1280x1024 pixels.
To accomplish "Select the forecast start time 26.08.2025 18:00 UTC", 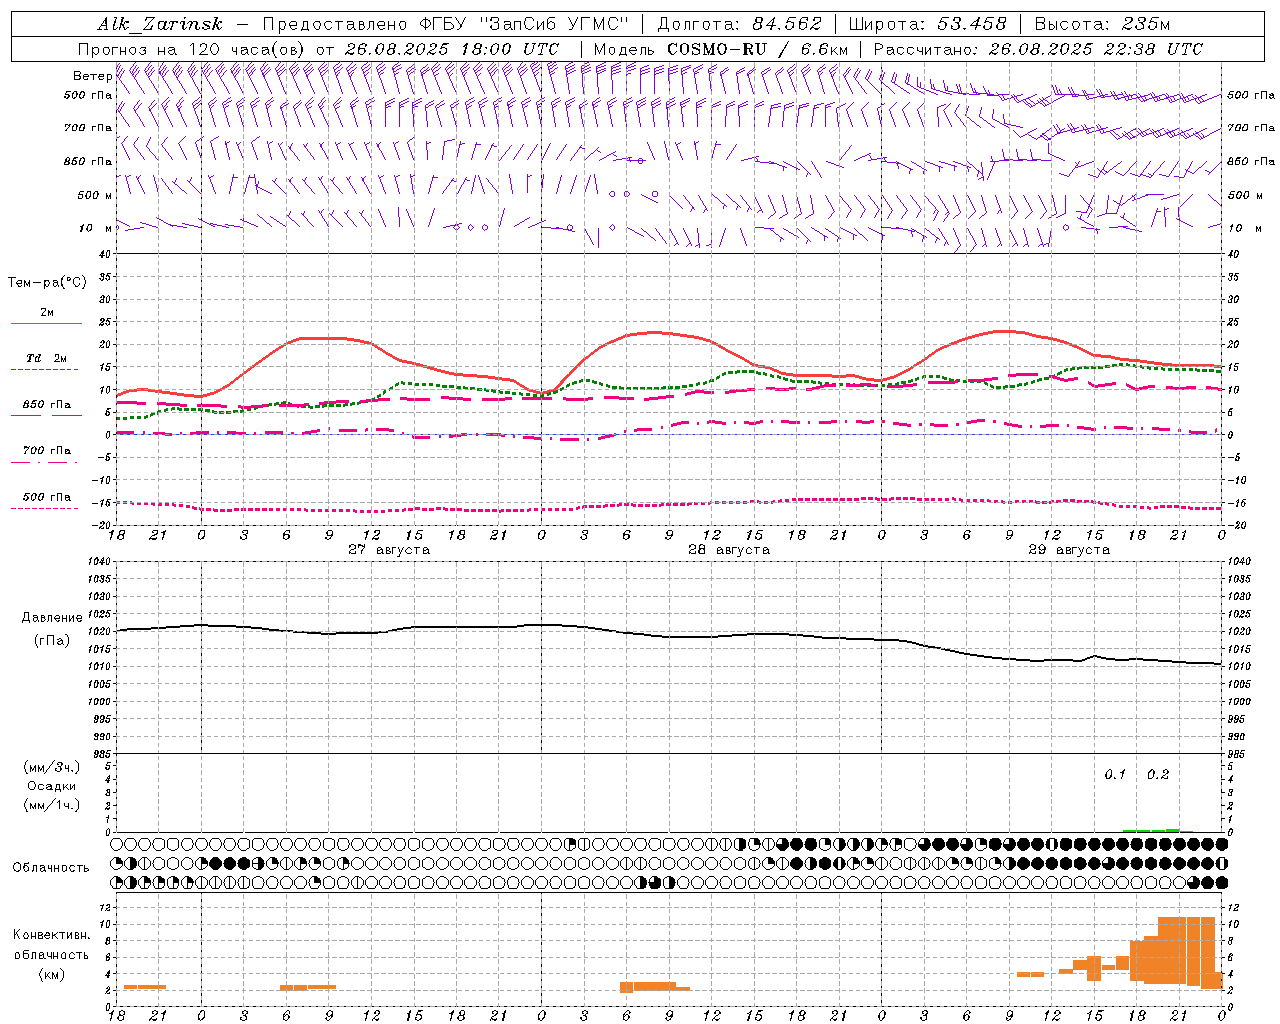I will click(451, 49).
